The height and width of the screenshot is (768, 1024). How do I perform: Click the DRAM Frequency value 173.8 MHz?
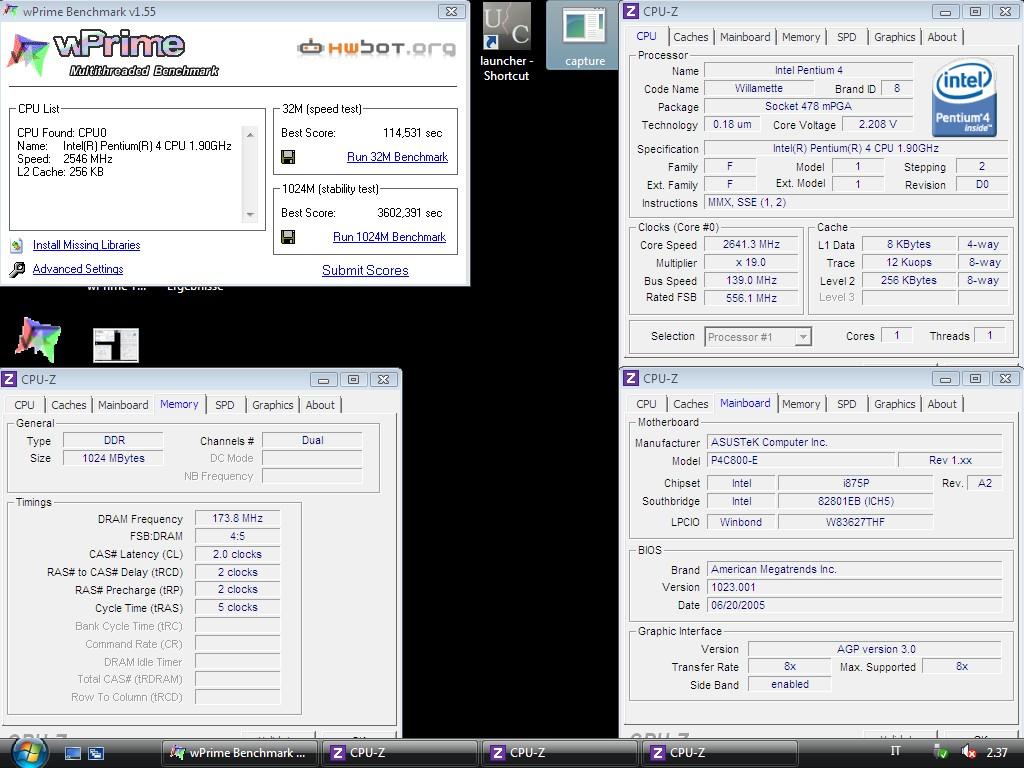click(x=238, y=519)
